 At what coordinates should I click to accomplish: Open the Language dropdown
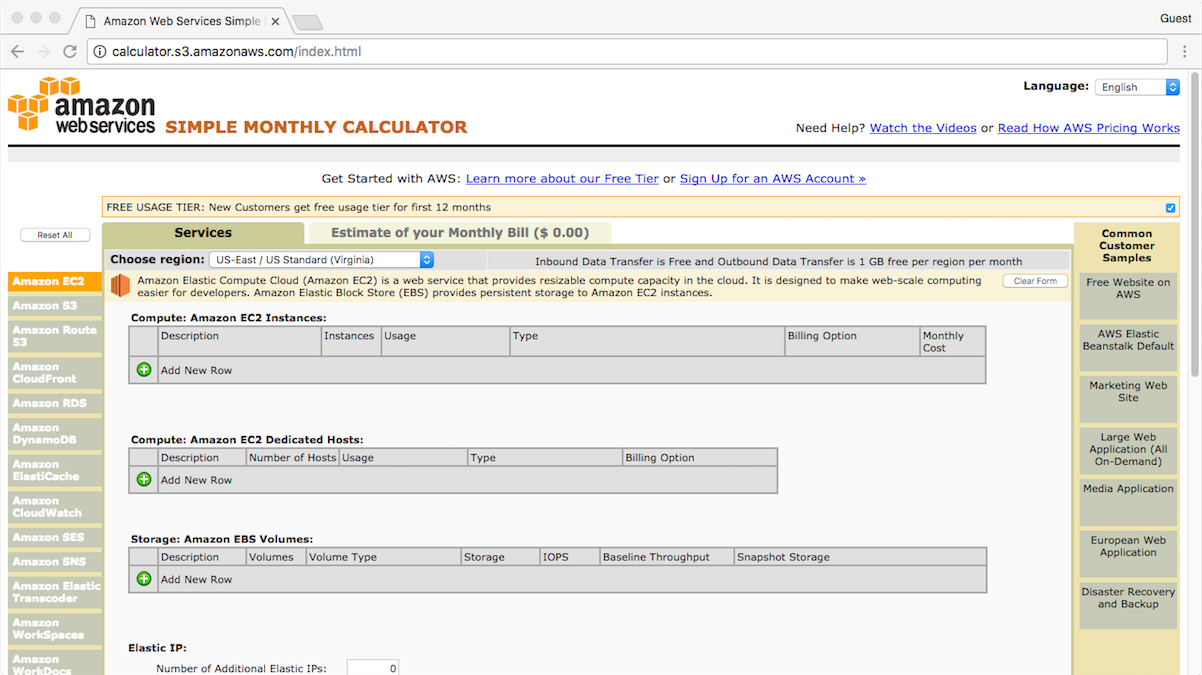(x=1137, y=87)
